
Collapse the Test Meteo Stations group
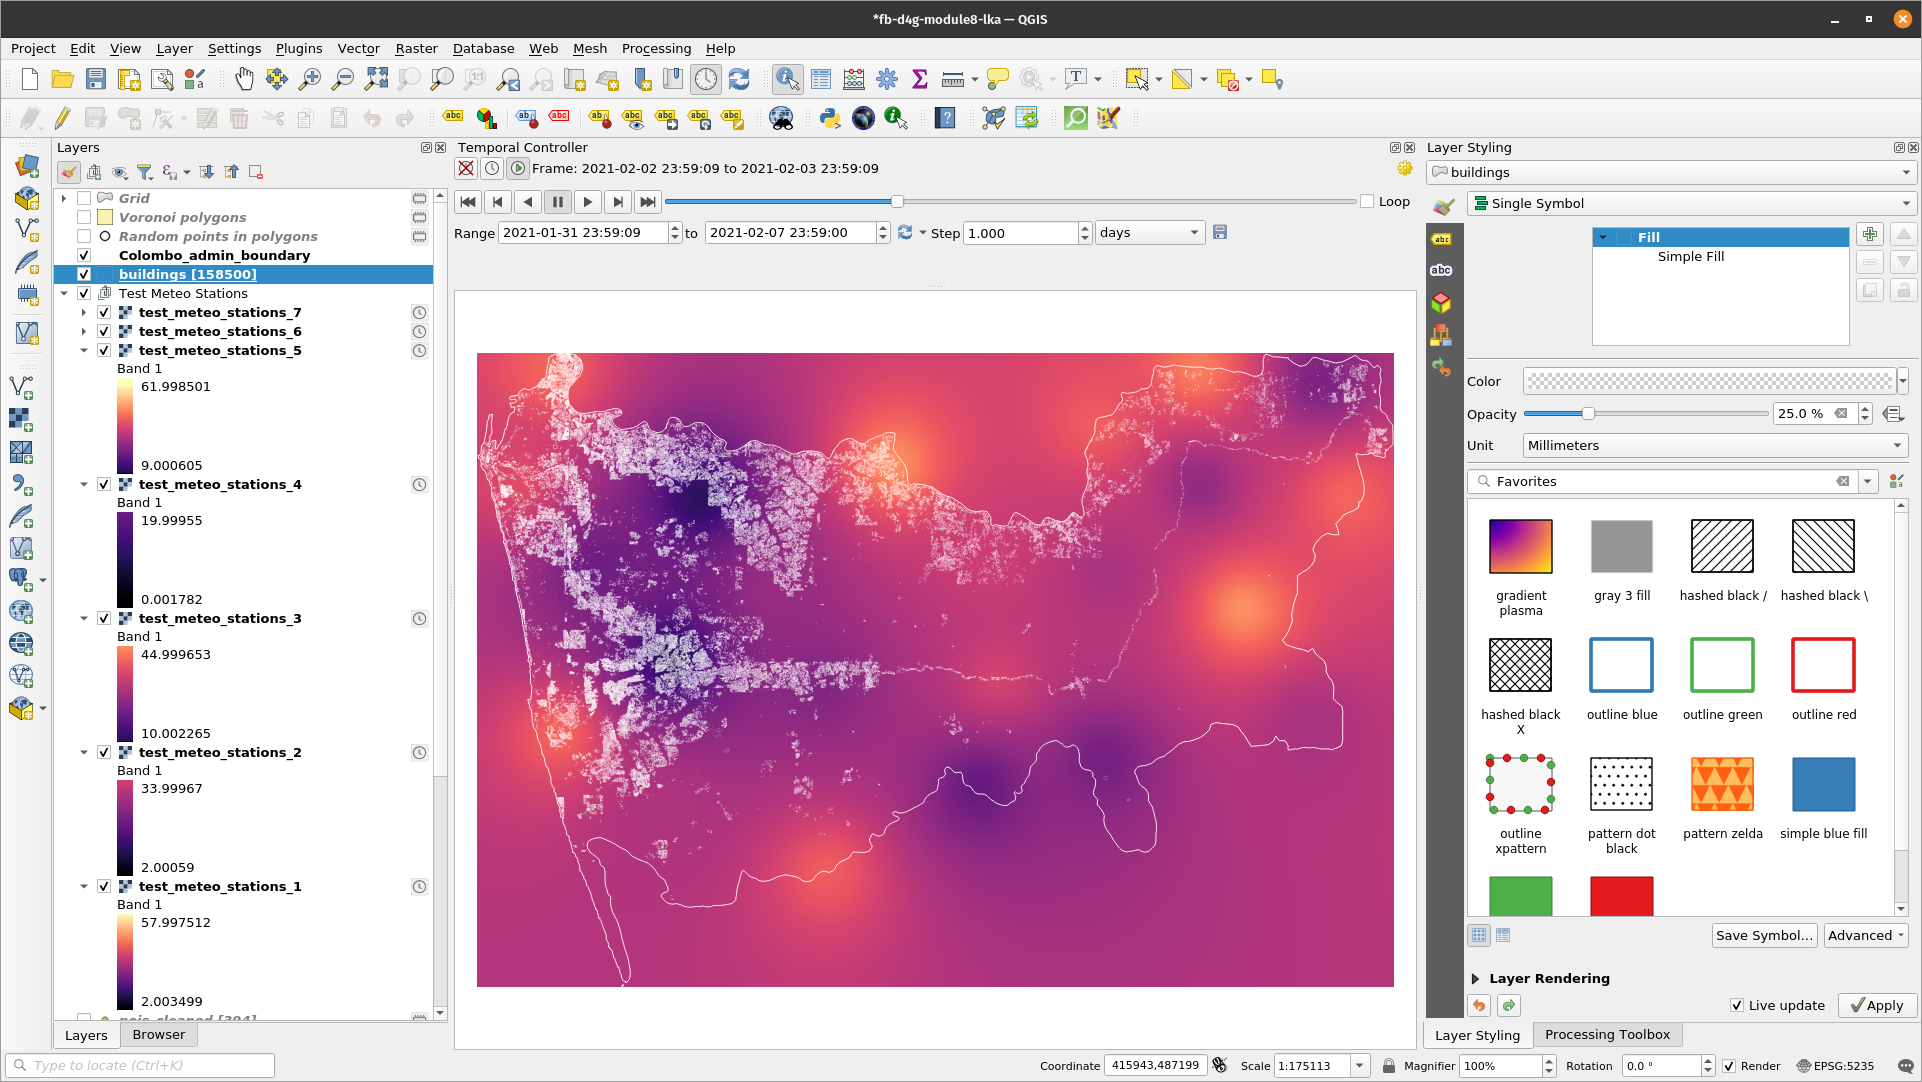click(64, 293)
